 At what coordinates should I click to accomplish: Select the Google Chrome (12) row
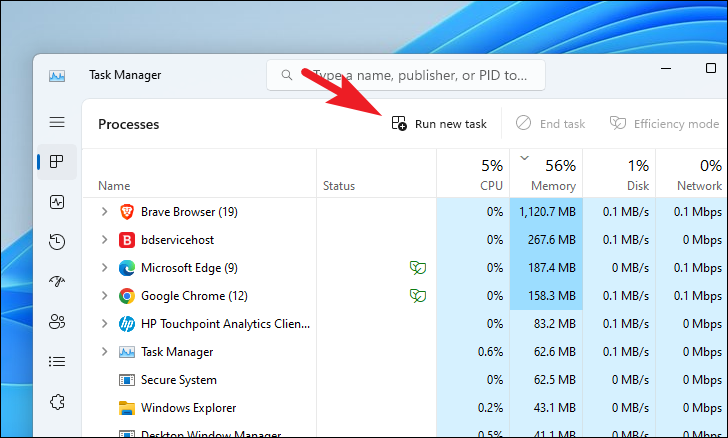pos(405,295)
